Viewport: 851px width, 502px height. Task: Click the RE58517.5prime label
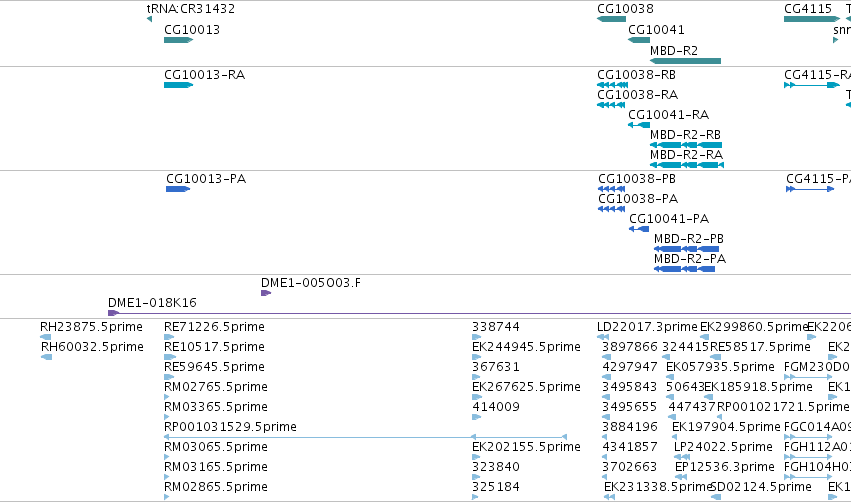pyautogui.click(x=760, y=347)
